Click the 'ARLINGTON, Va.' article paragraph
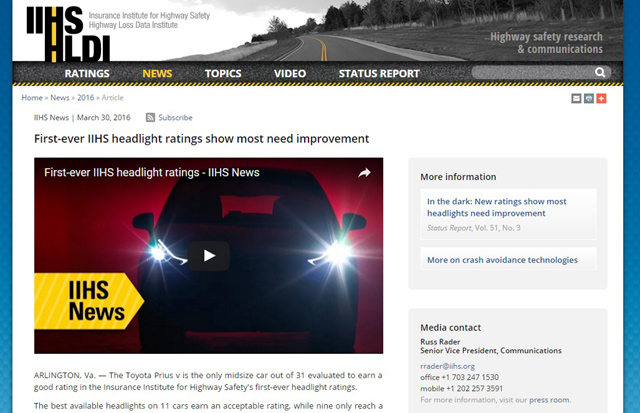 pyautogui.click(x=208, y=381)
